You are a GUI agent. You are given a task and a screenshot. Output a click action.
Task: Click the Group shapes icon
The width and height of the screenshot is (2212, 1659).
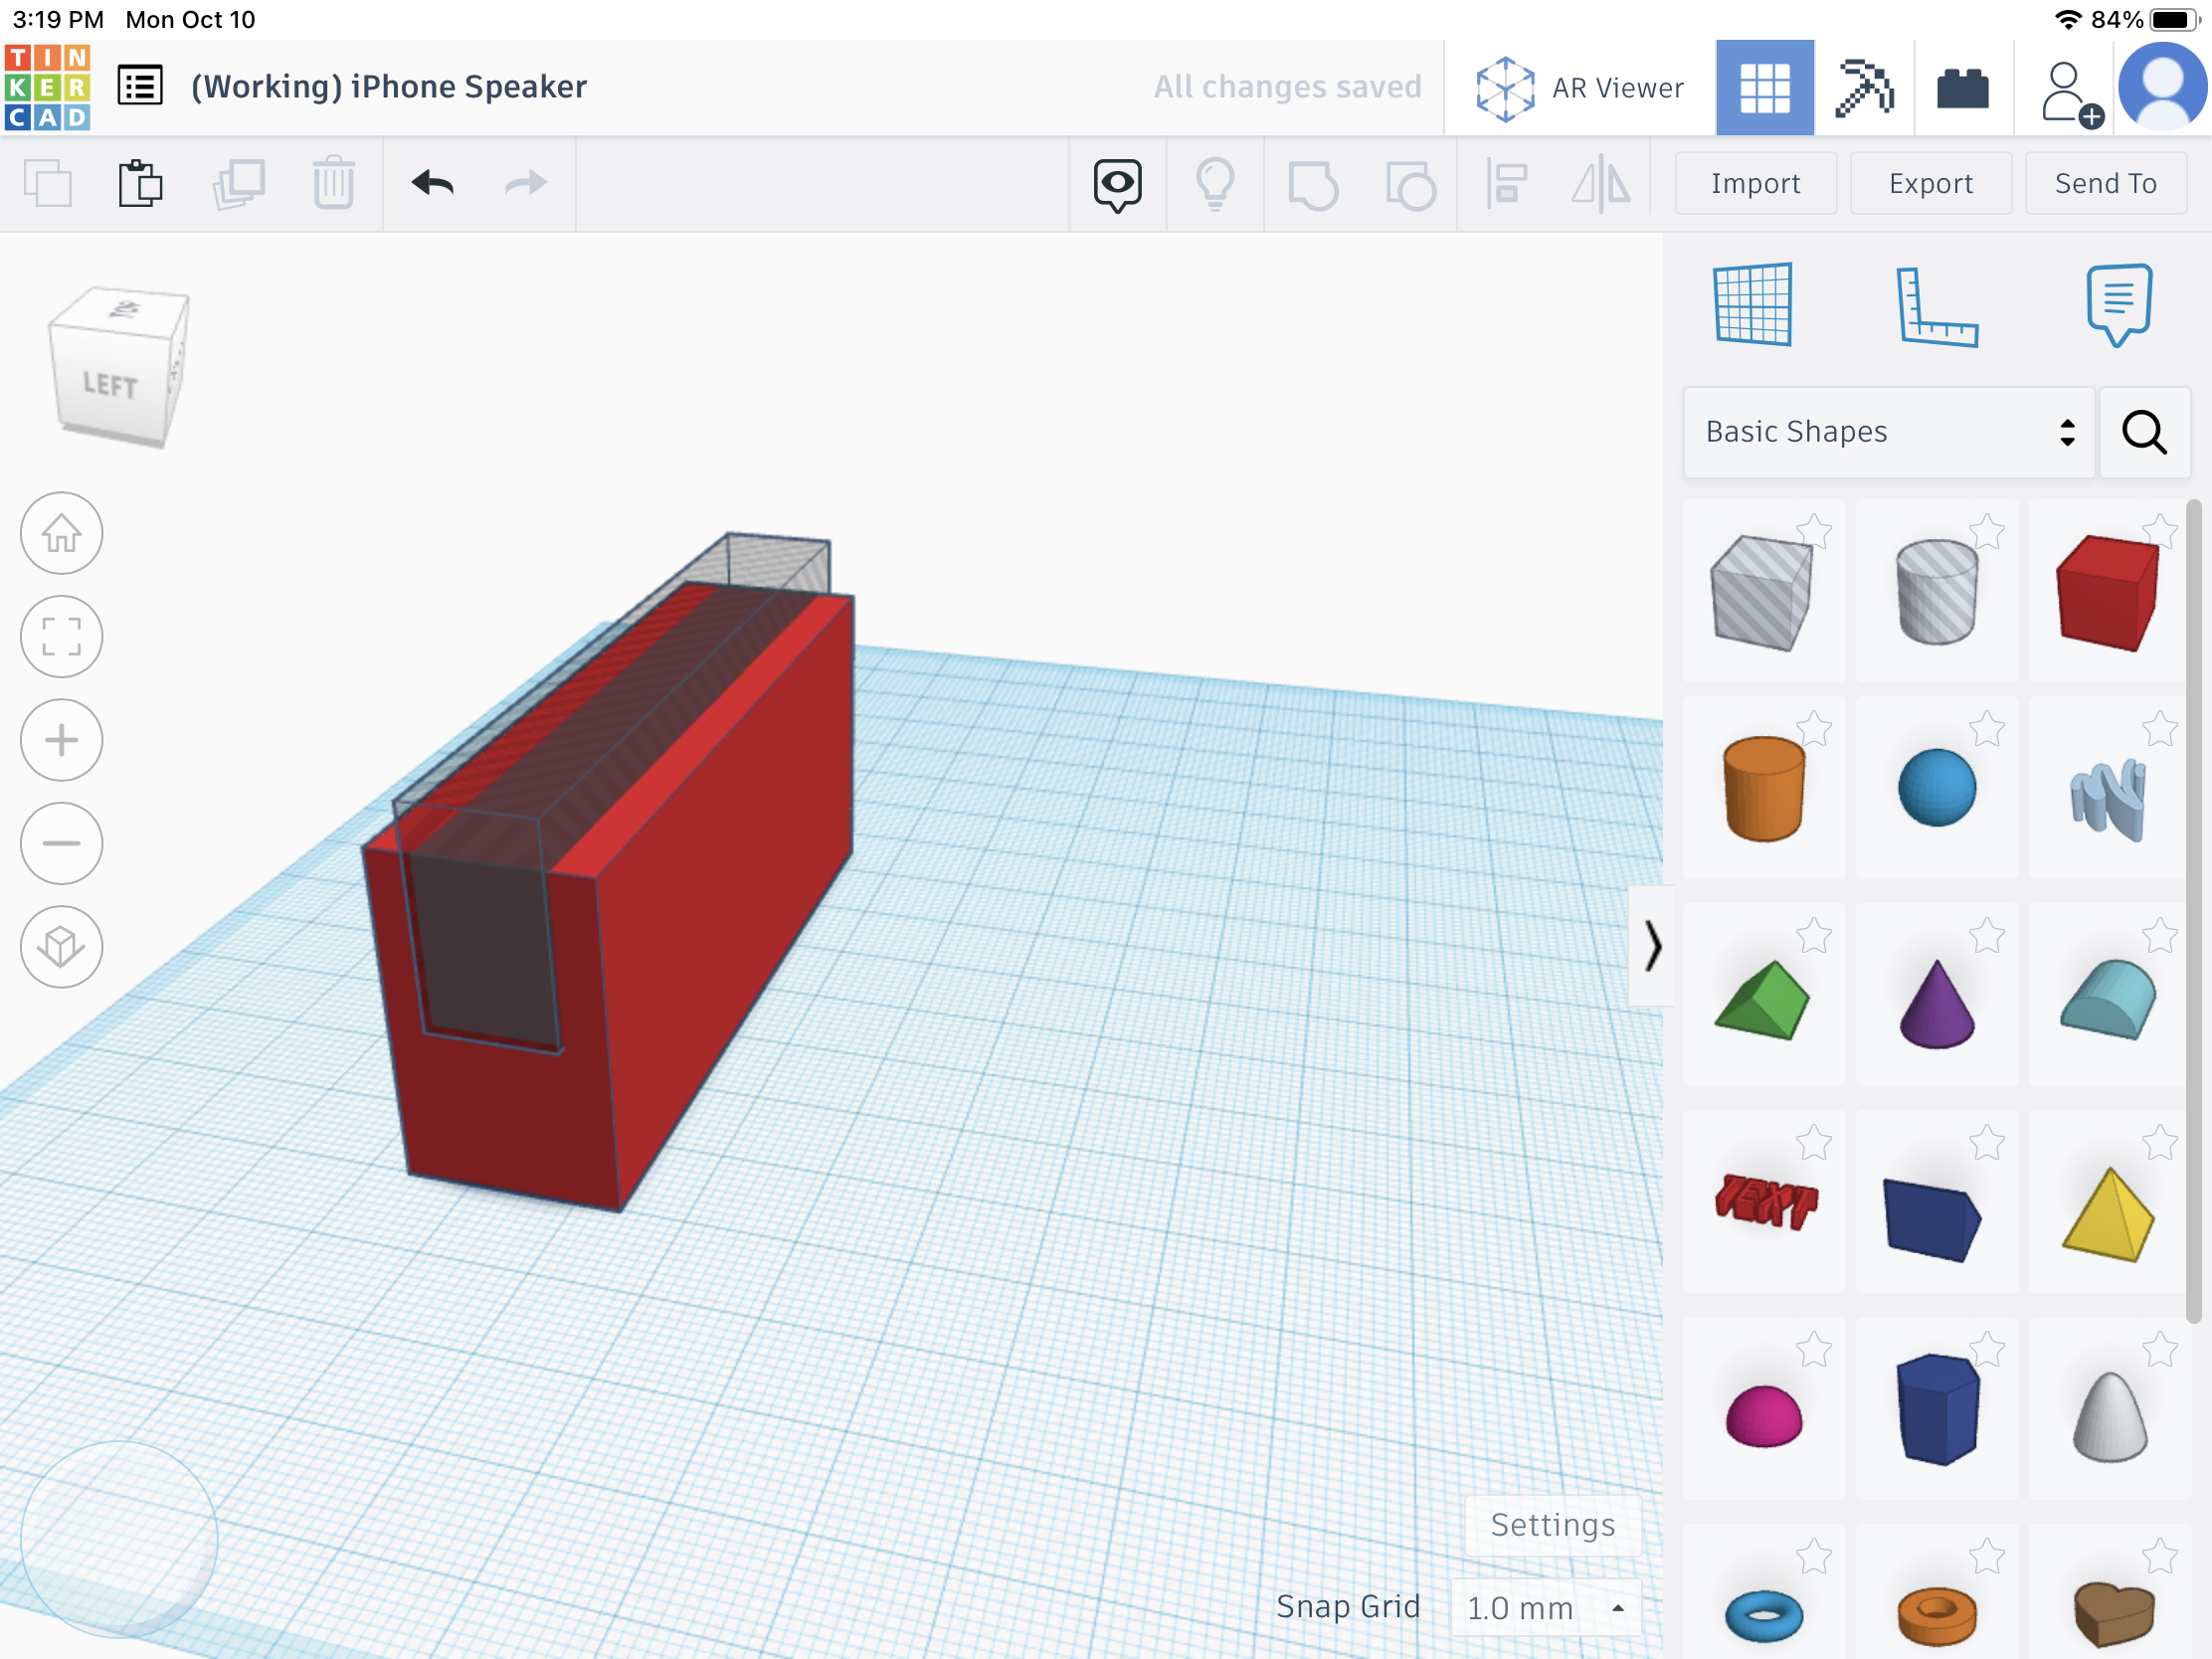tap(1313, 185)
